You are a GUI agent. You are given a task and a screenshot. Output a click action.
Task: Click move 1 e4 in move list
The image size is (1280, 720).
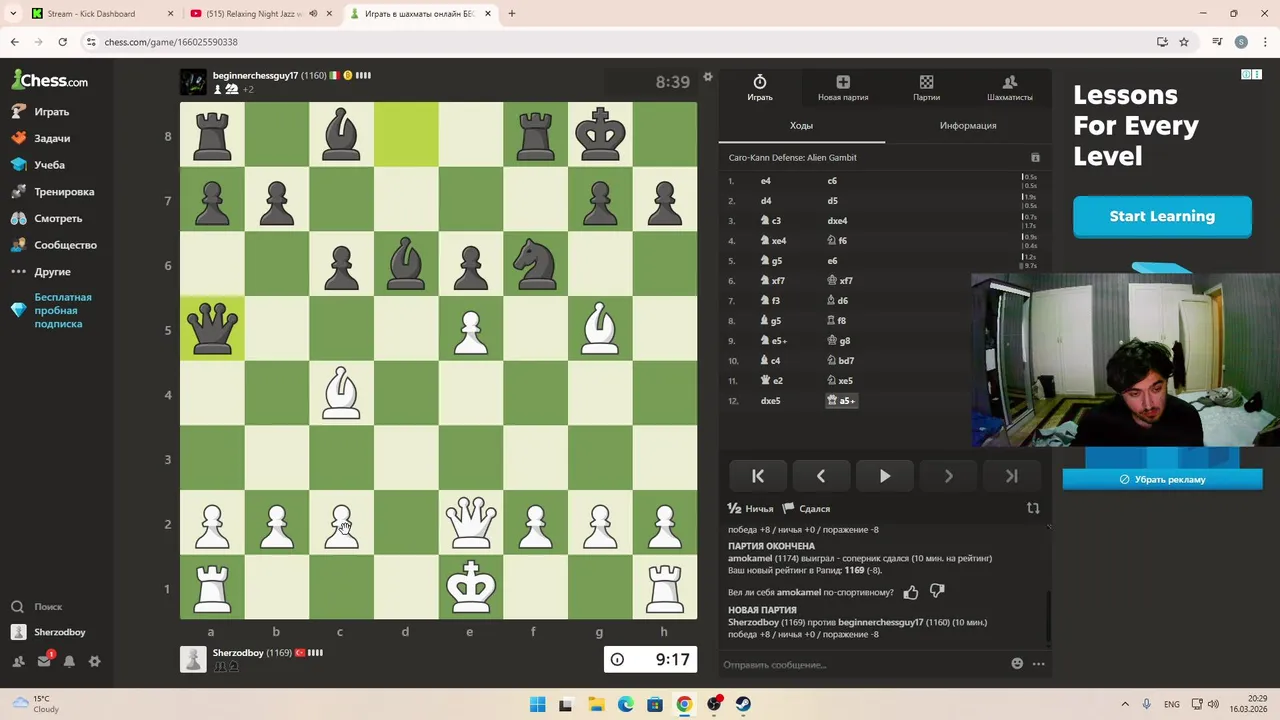pyautogui.click(x=766, y=181)
